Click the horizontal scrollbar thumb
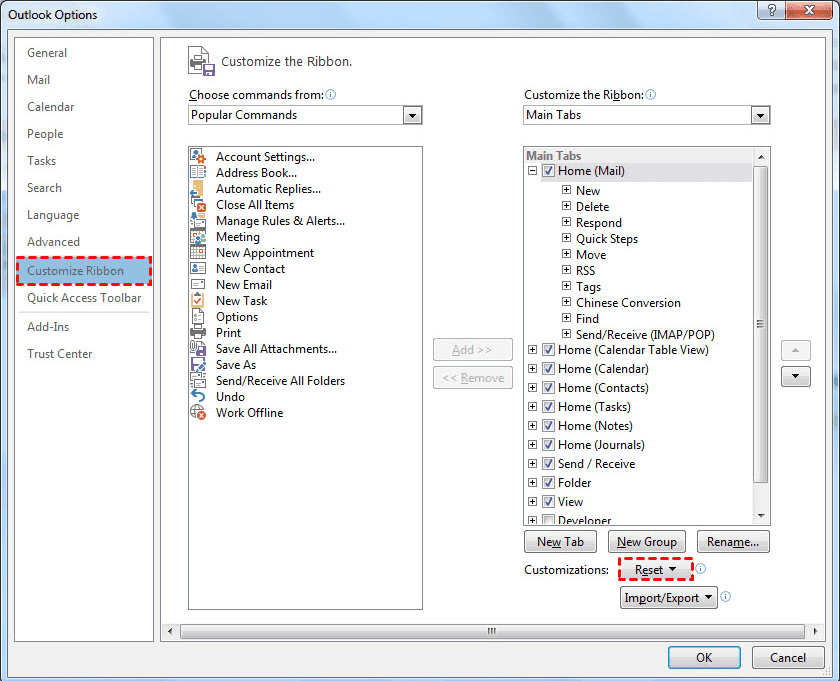Image resolution: width=840 pixels, height=681 pixels. (492, 631)
